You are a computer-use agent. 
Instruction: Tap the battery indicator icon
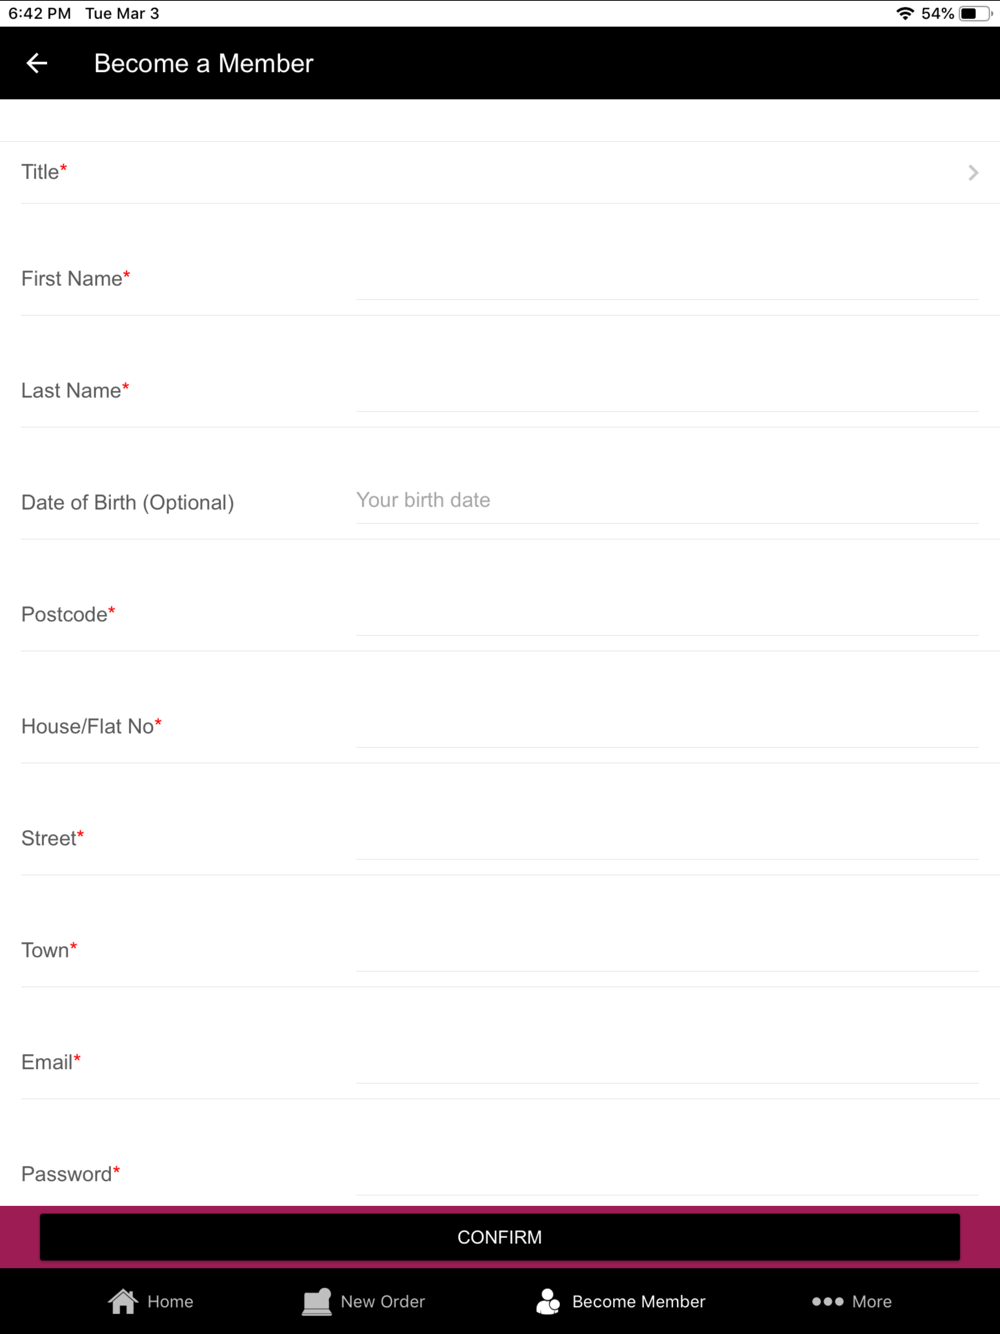pos(975,13)
